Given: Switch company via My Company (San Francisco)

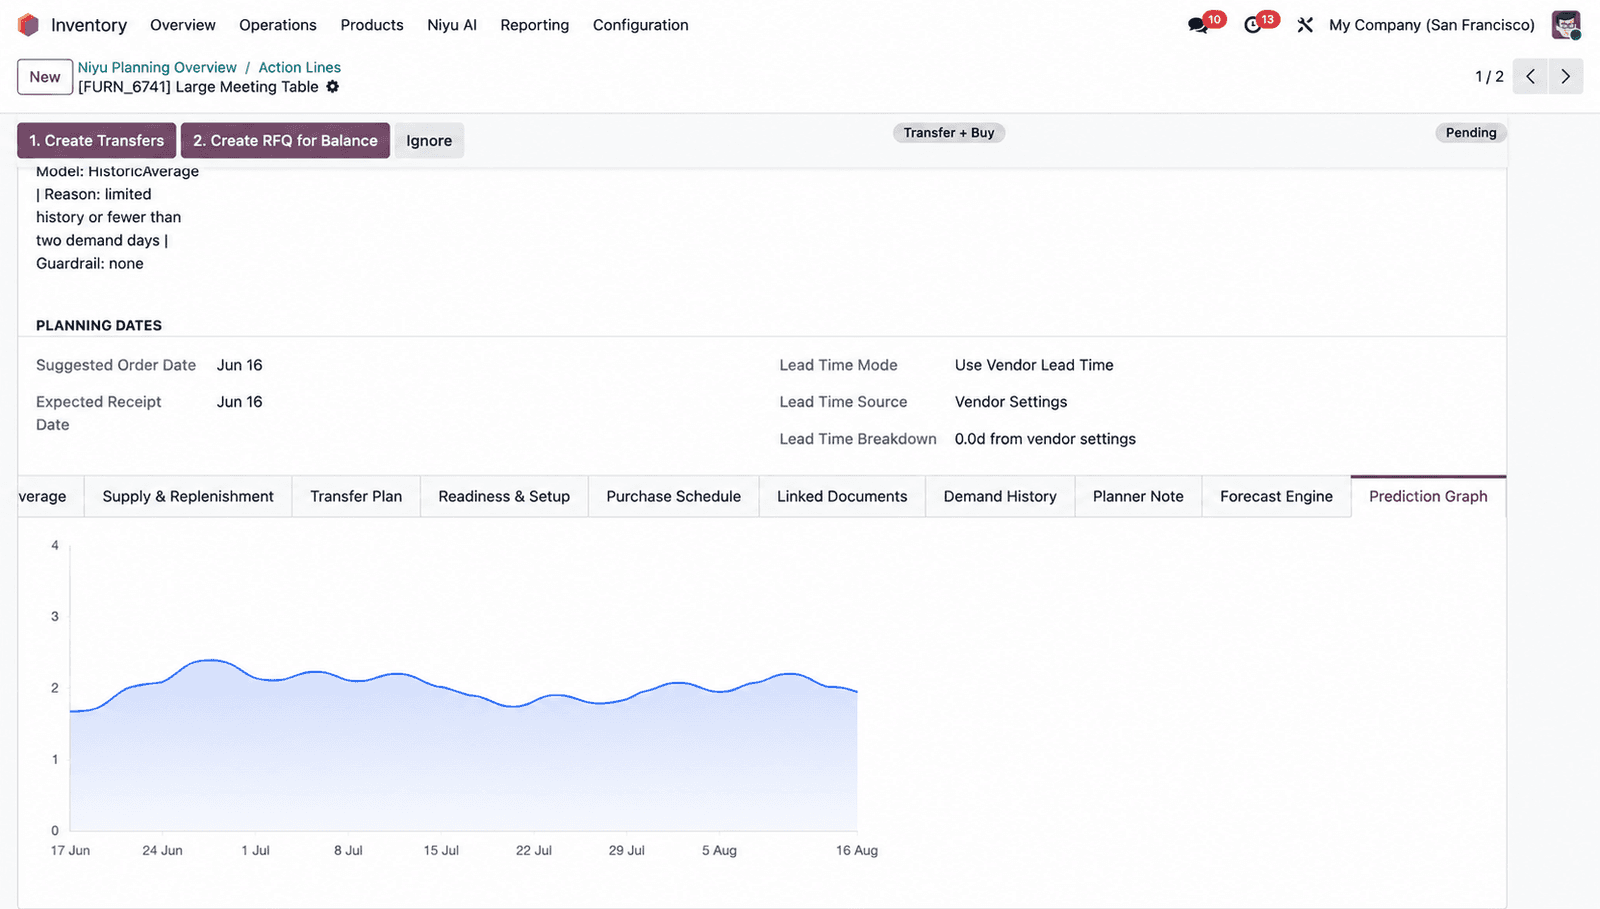Looking at the screenshot, I should (x=1432, y=25).
